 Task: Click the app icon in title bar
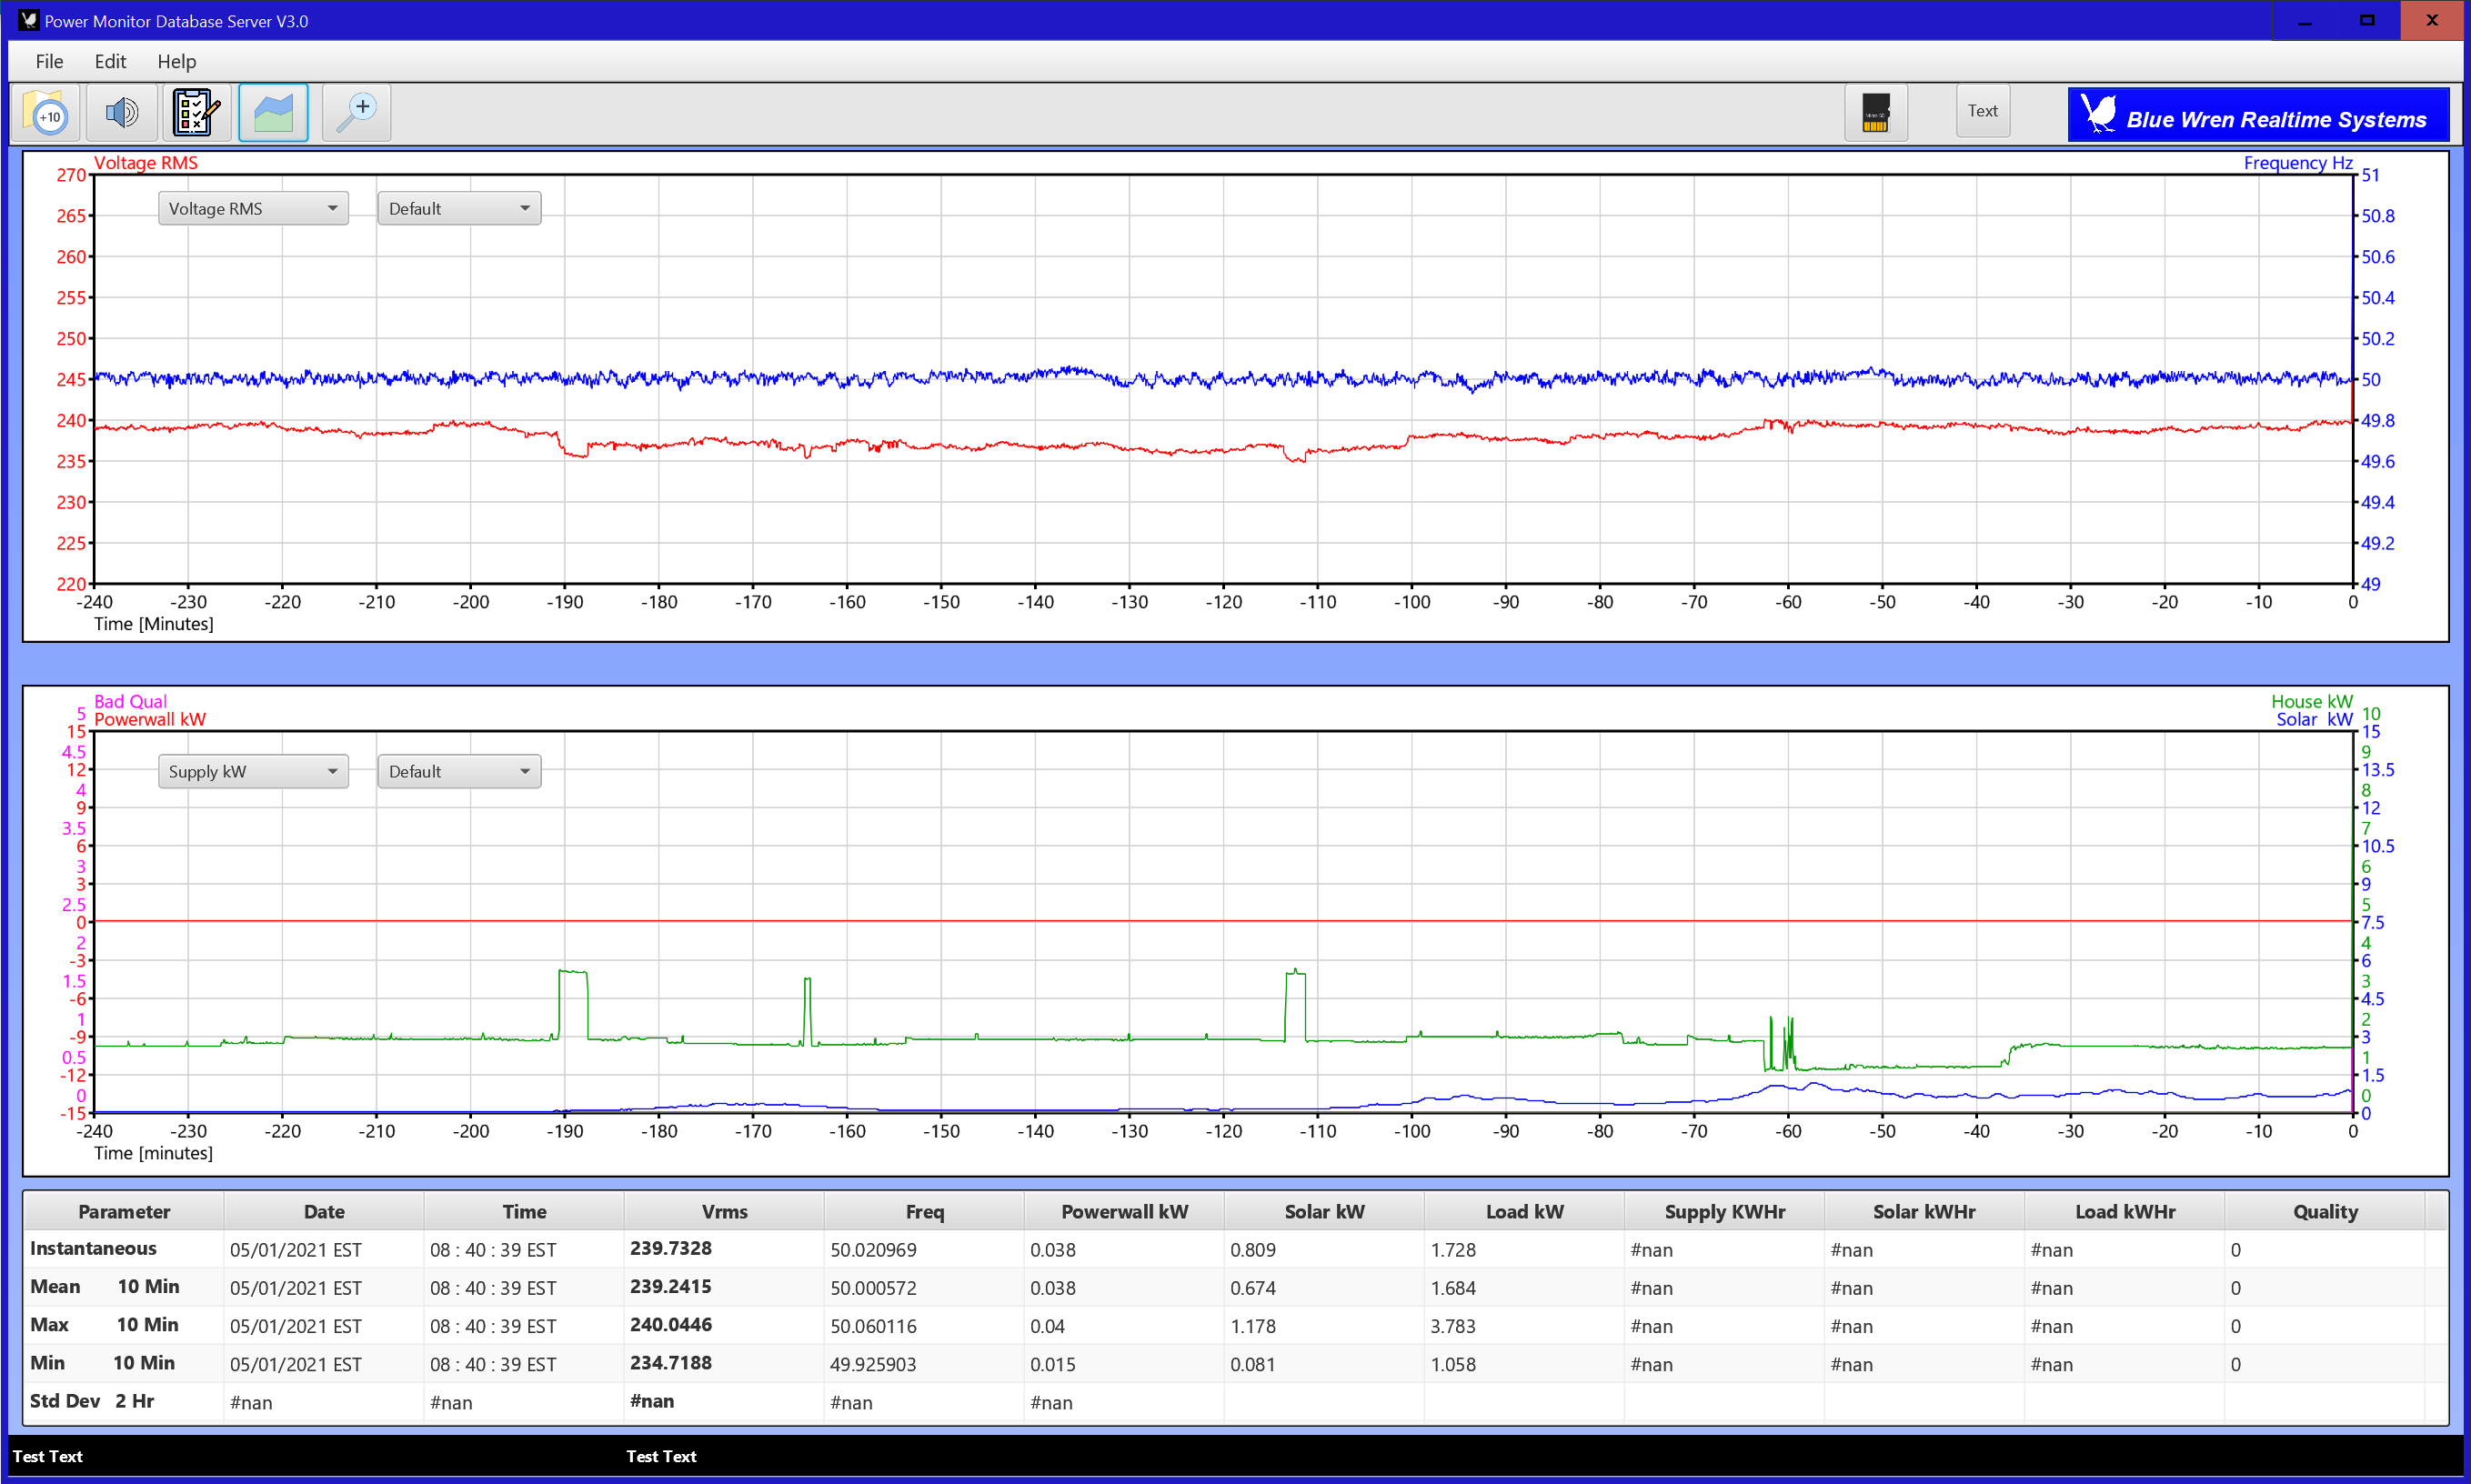tap(28, 20)
